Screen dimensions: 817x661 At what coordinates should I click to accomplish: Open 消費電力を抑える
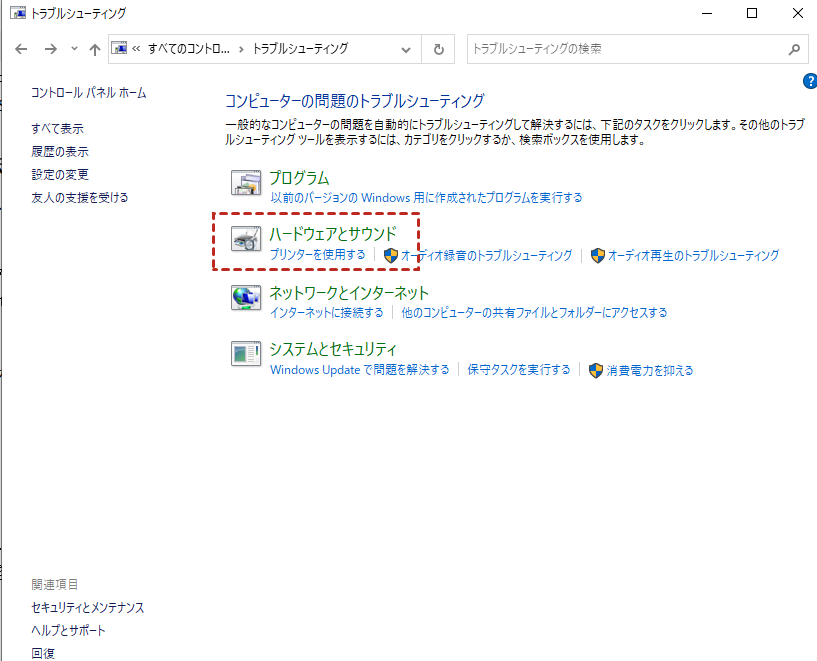coord(650,370)
